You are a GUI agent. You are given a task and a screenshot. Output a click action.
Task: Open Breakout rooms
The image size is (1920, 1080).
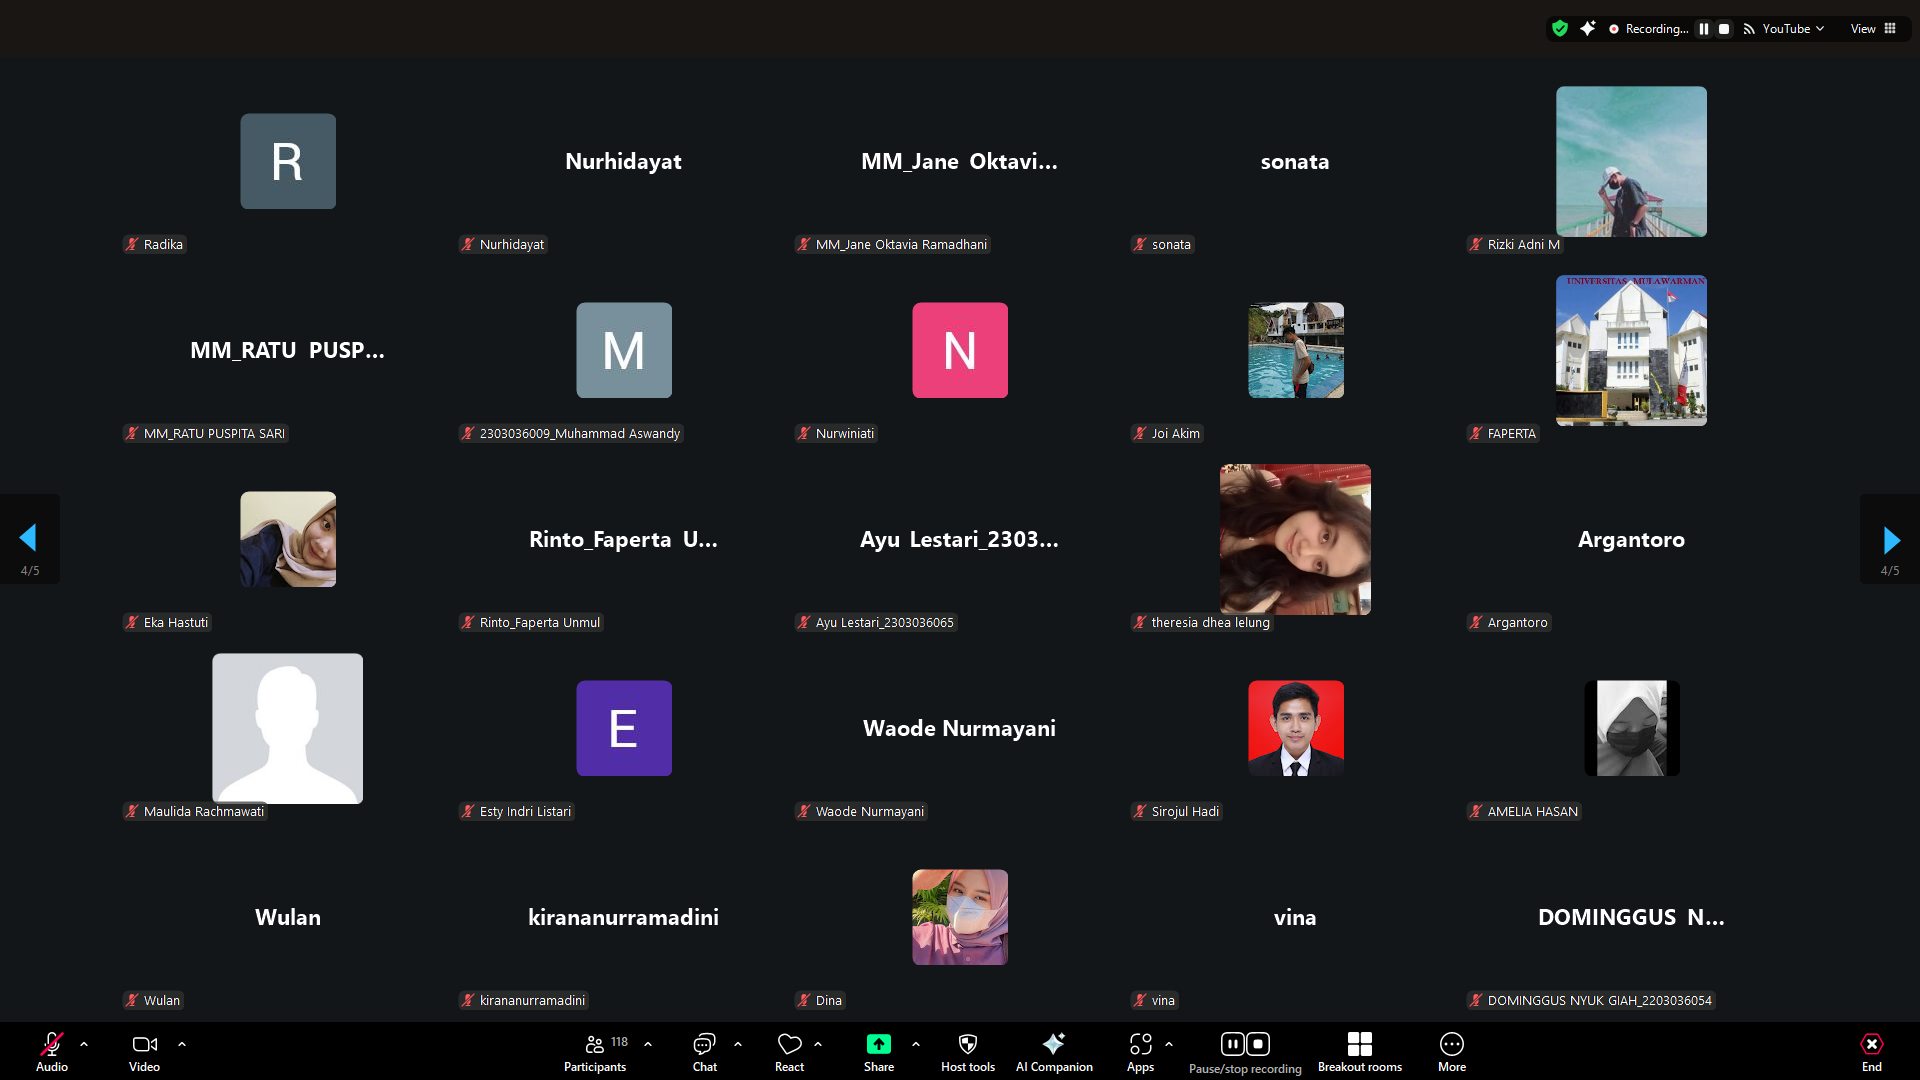point(1359,1051)
